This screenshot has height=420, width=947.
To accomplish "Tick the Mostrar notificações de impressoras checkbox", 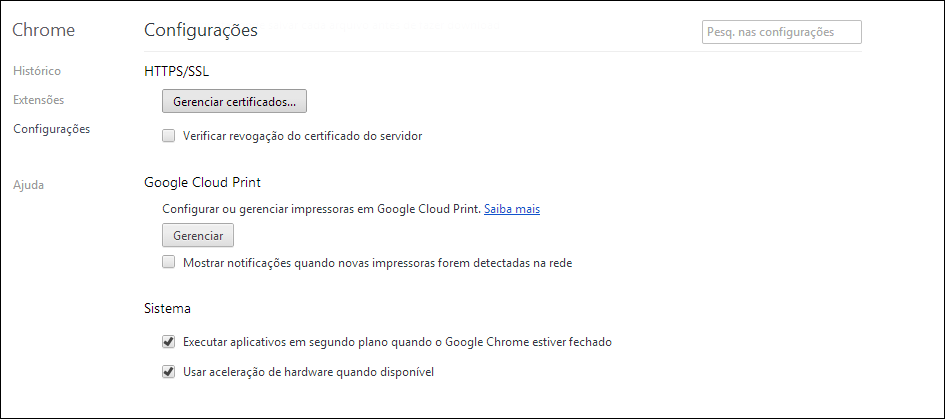I will coord(168,263).
